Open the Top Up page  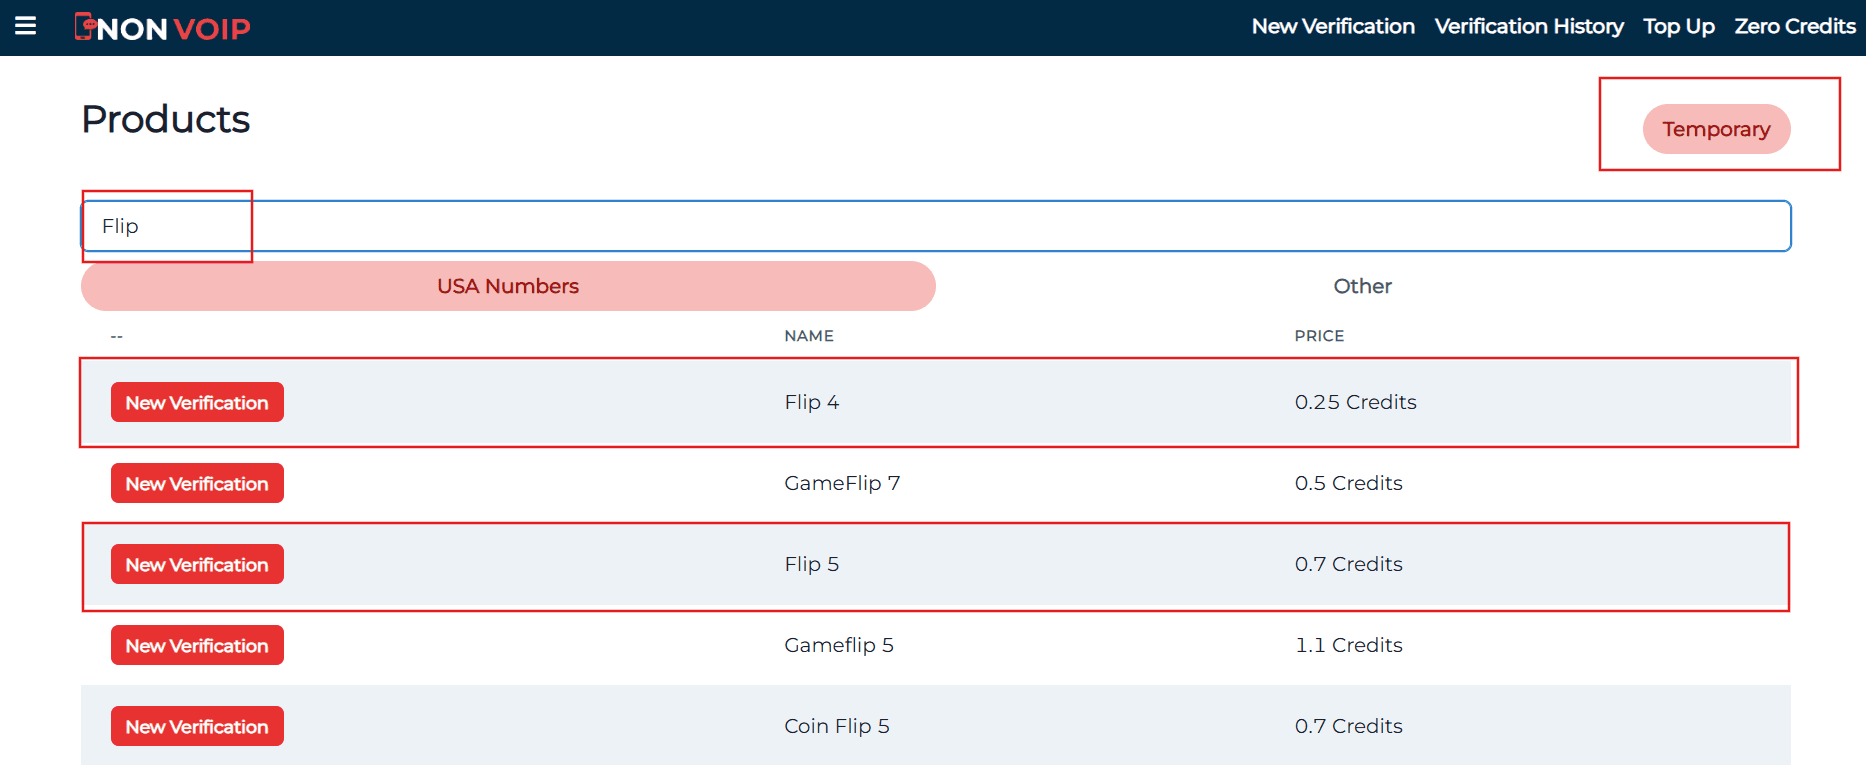(x=1679, y=27)
